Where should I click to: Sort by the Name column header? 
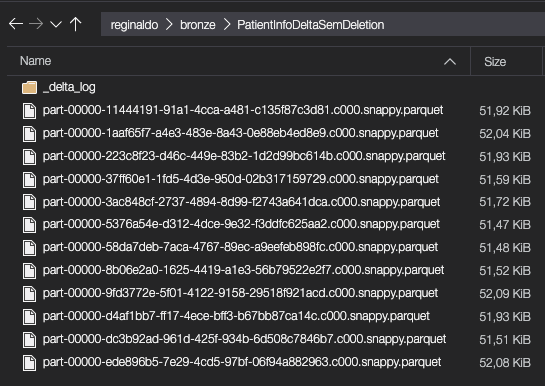click(35, 61)
